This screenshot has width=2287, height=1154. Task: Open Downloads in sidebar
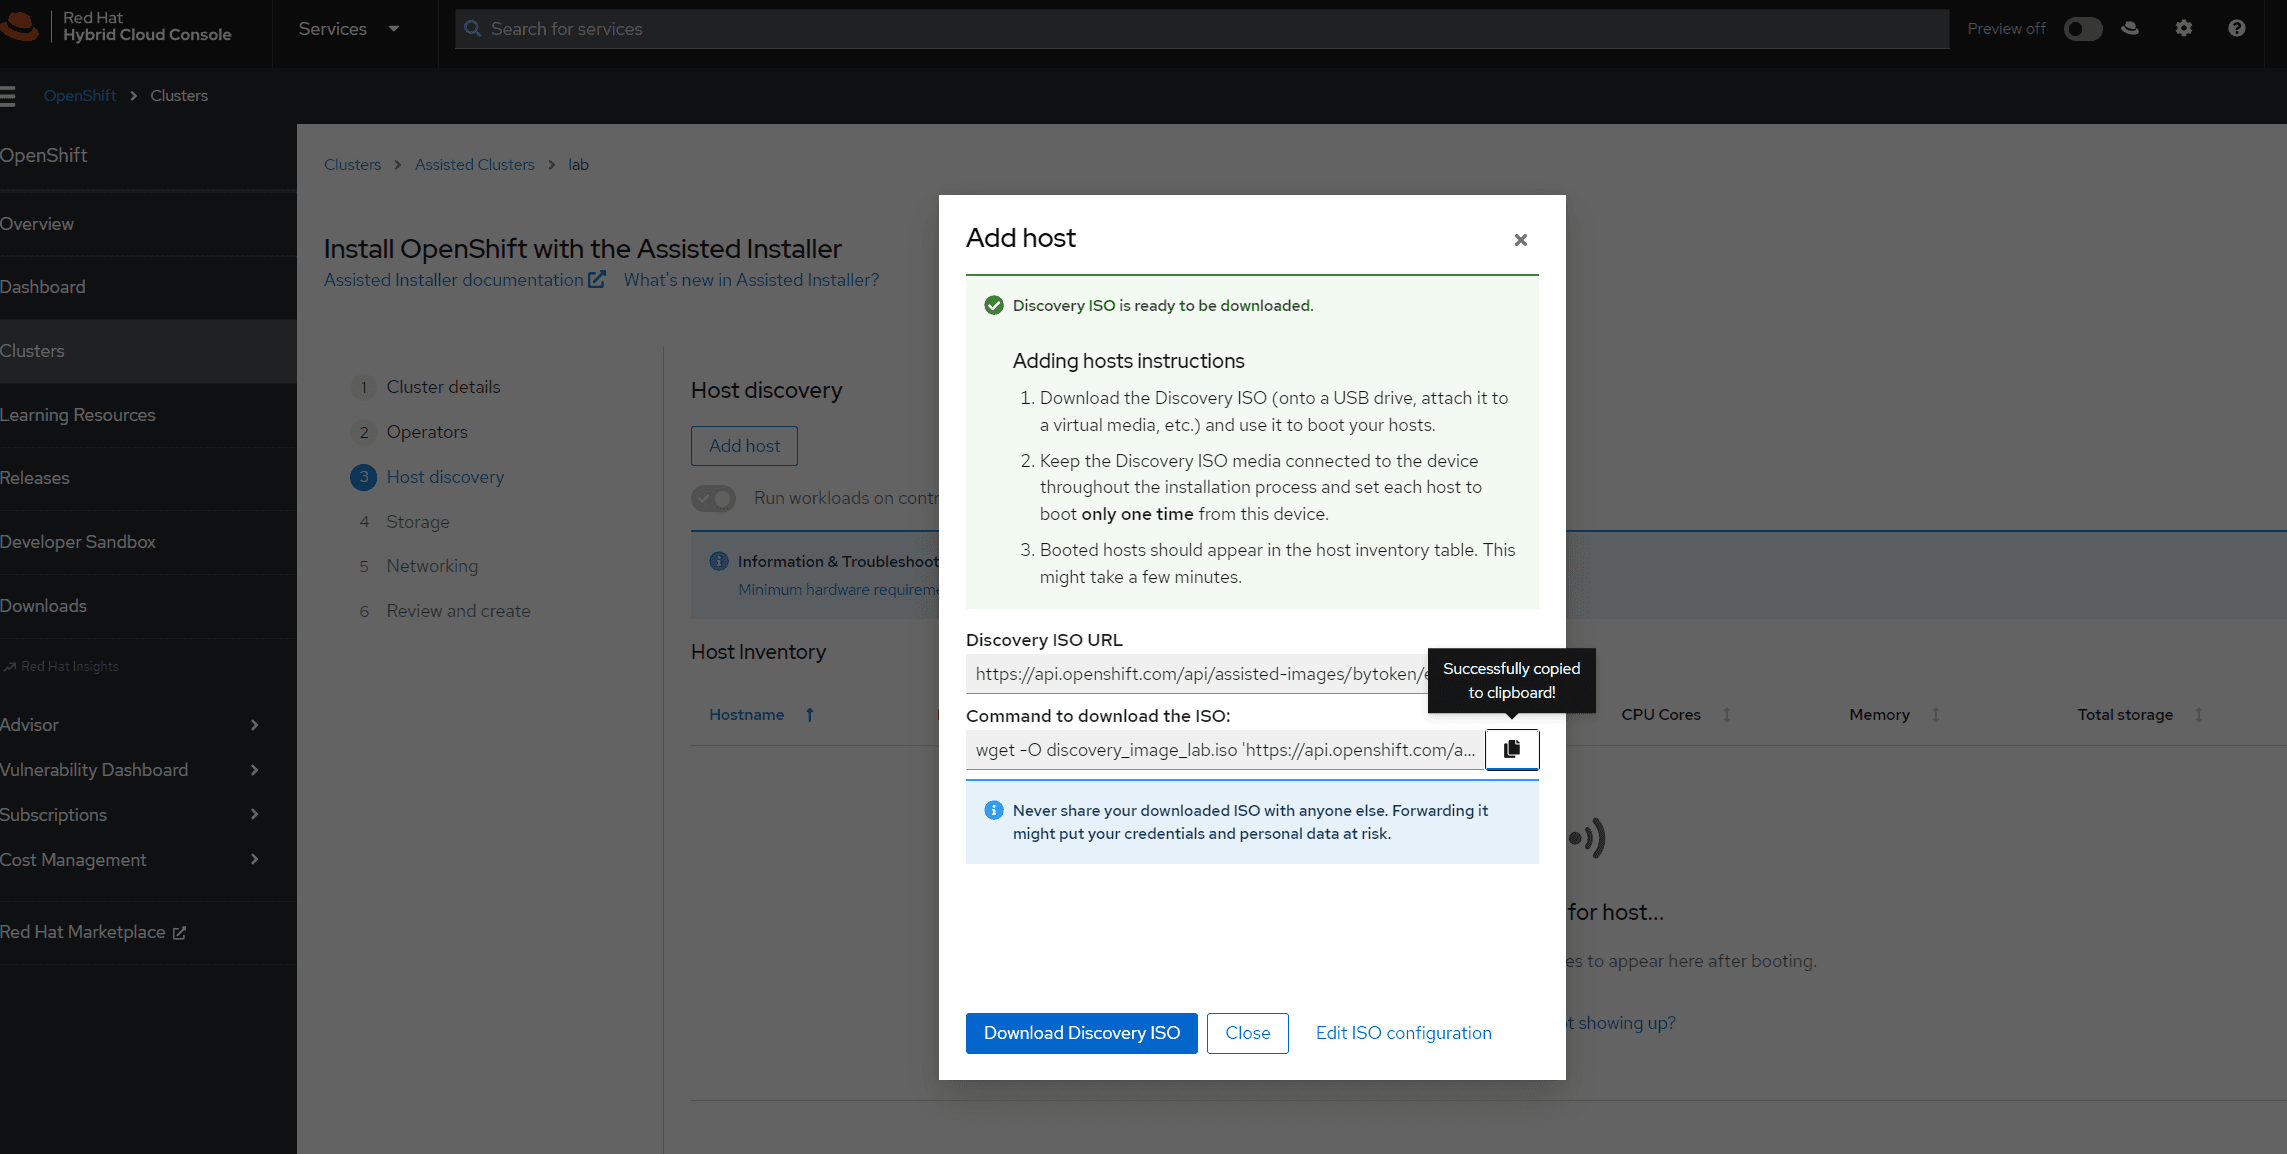[x=148, y=606]
